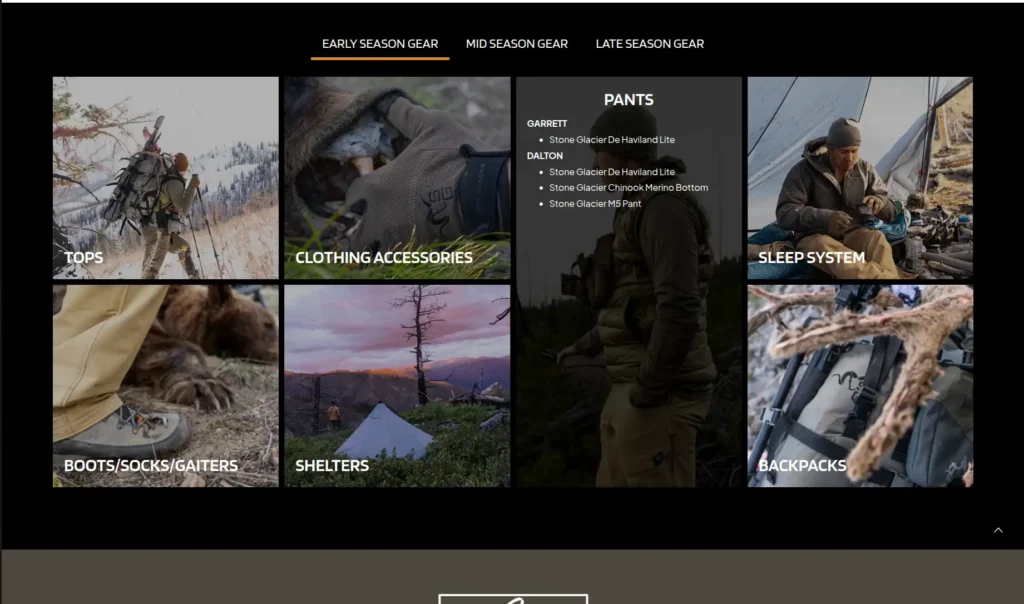Click the PANTS heading in expanded tile
Screen dimensions: 1024x604
coord(628,100)
